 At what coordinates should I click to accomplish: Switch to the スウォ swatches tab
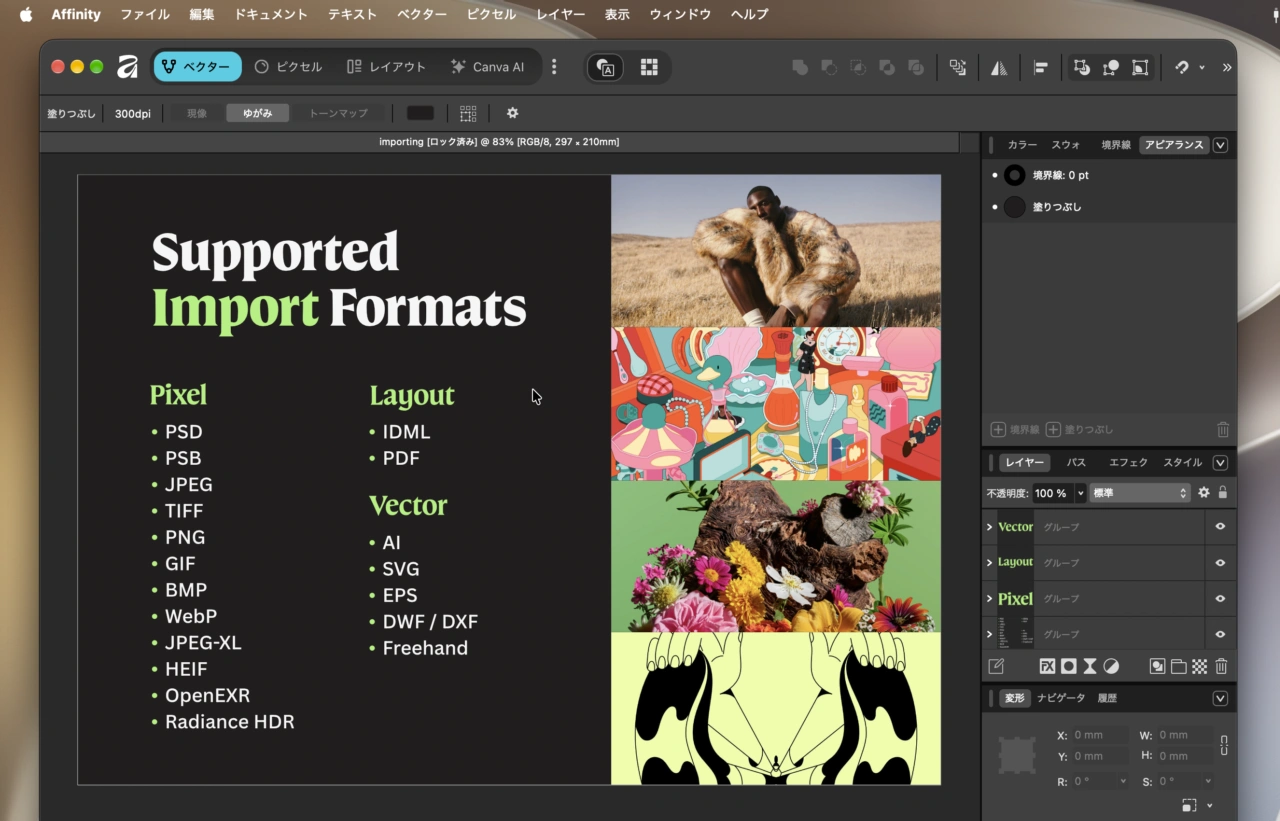[1066, 145]
